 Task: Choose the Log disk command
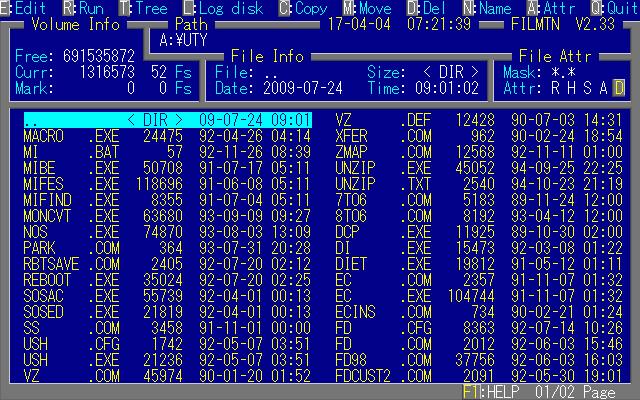pos(223,8)
